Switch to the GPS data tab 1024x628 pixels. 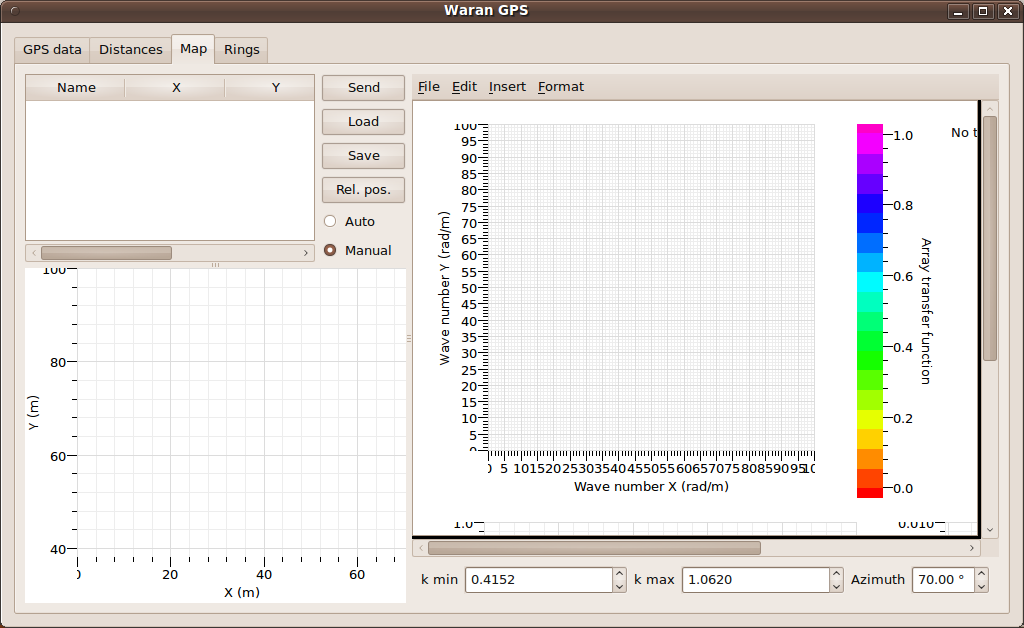(x=52, y=50)
